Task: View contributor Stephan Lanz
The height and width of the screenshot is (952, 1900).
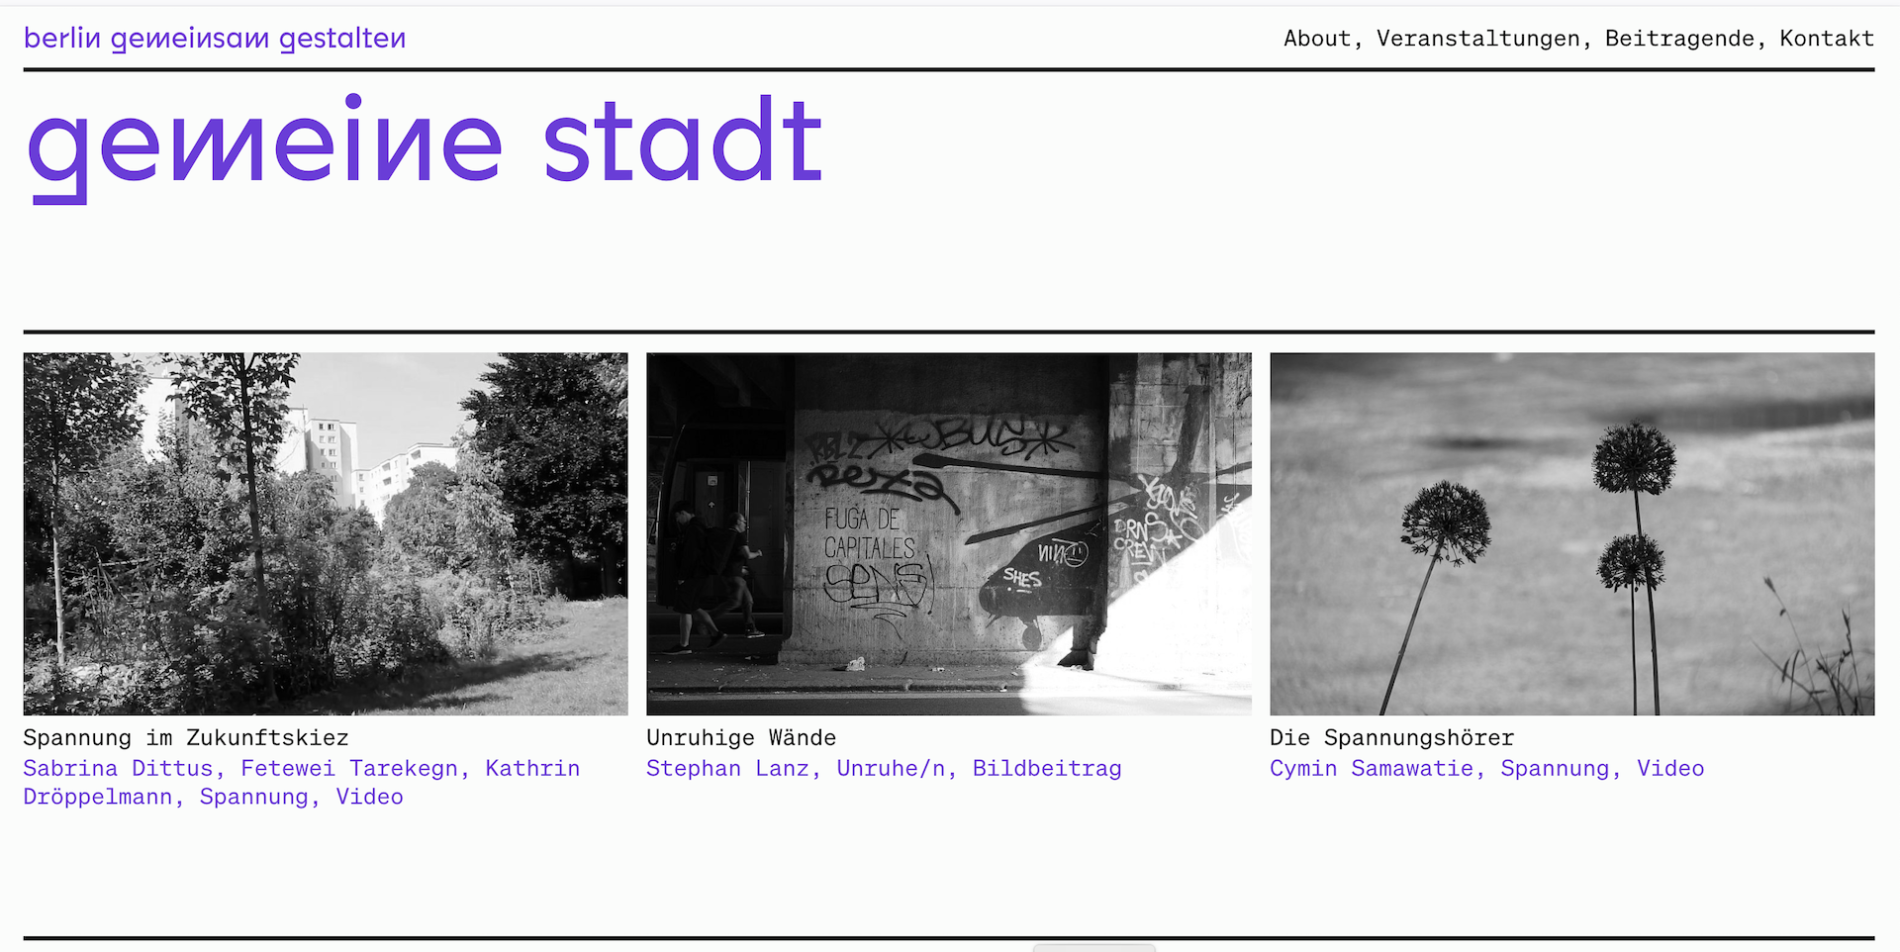Action: (726, 769)
